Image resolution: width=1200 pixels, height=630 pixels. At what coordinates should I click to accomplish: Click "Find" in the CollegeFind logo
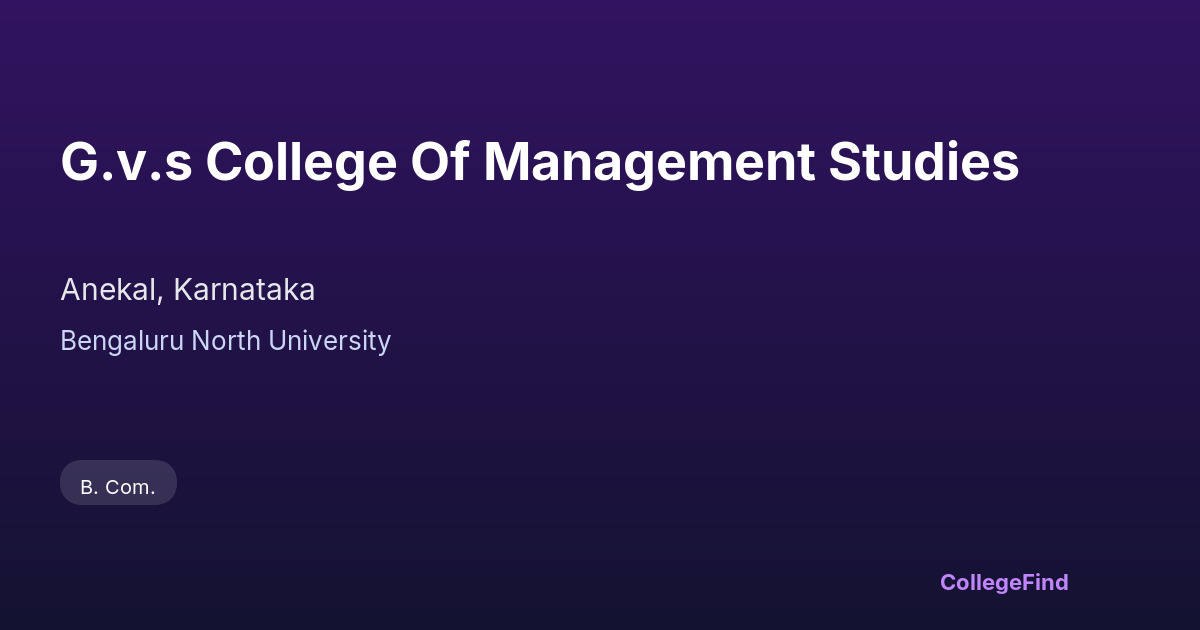[x=1045, y=582]
